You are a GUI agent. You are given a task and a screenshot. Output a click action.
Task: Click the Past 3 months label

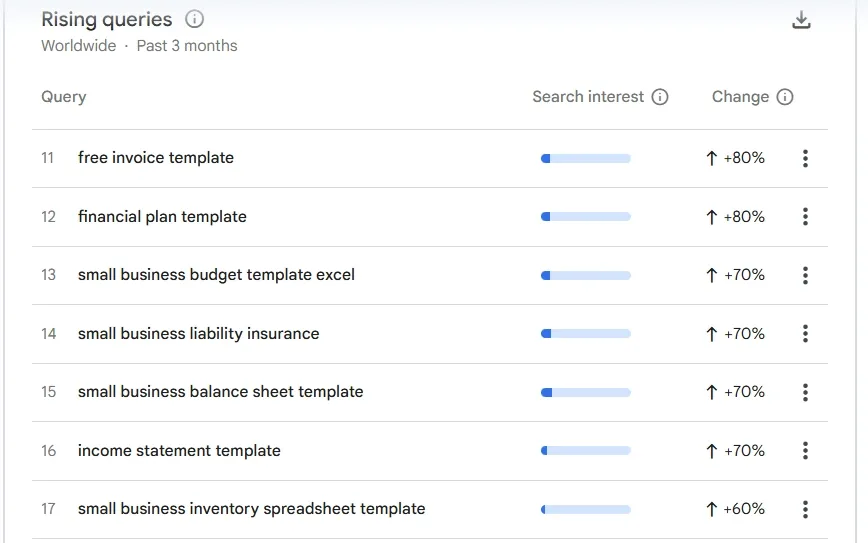[187, 45]
